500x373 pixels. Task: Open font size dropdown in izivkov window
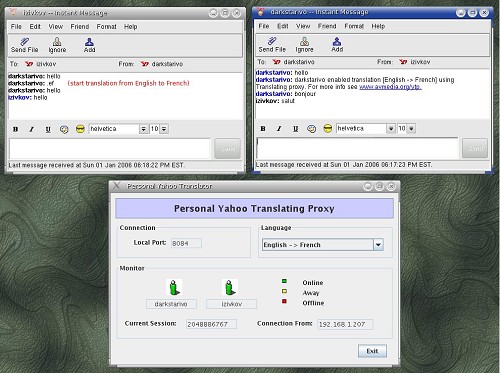coord(164,129)
